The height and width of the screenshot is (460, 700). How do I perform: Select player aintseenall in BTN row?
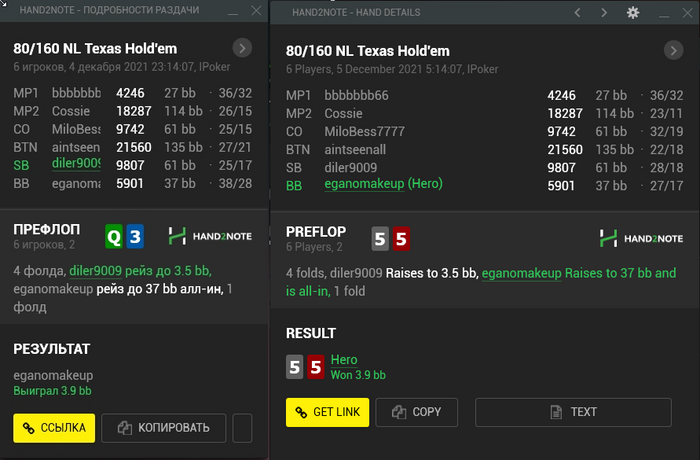coord(355,150)
